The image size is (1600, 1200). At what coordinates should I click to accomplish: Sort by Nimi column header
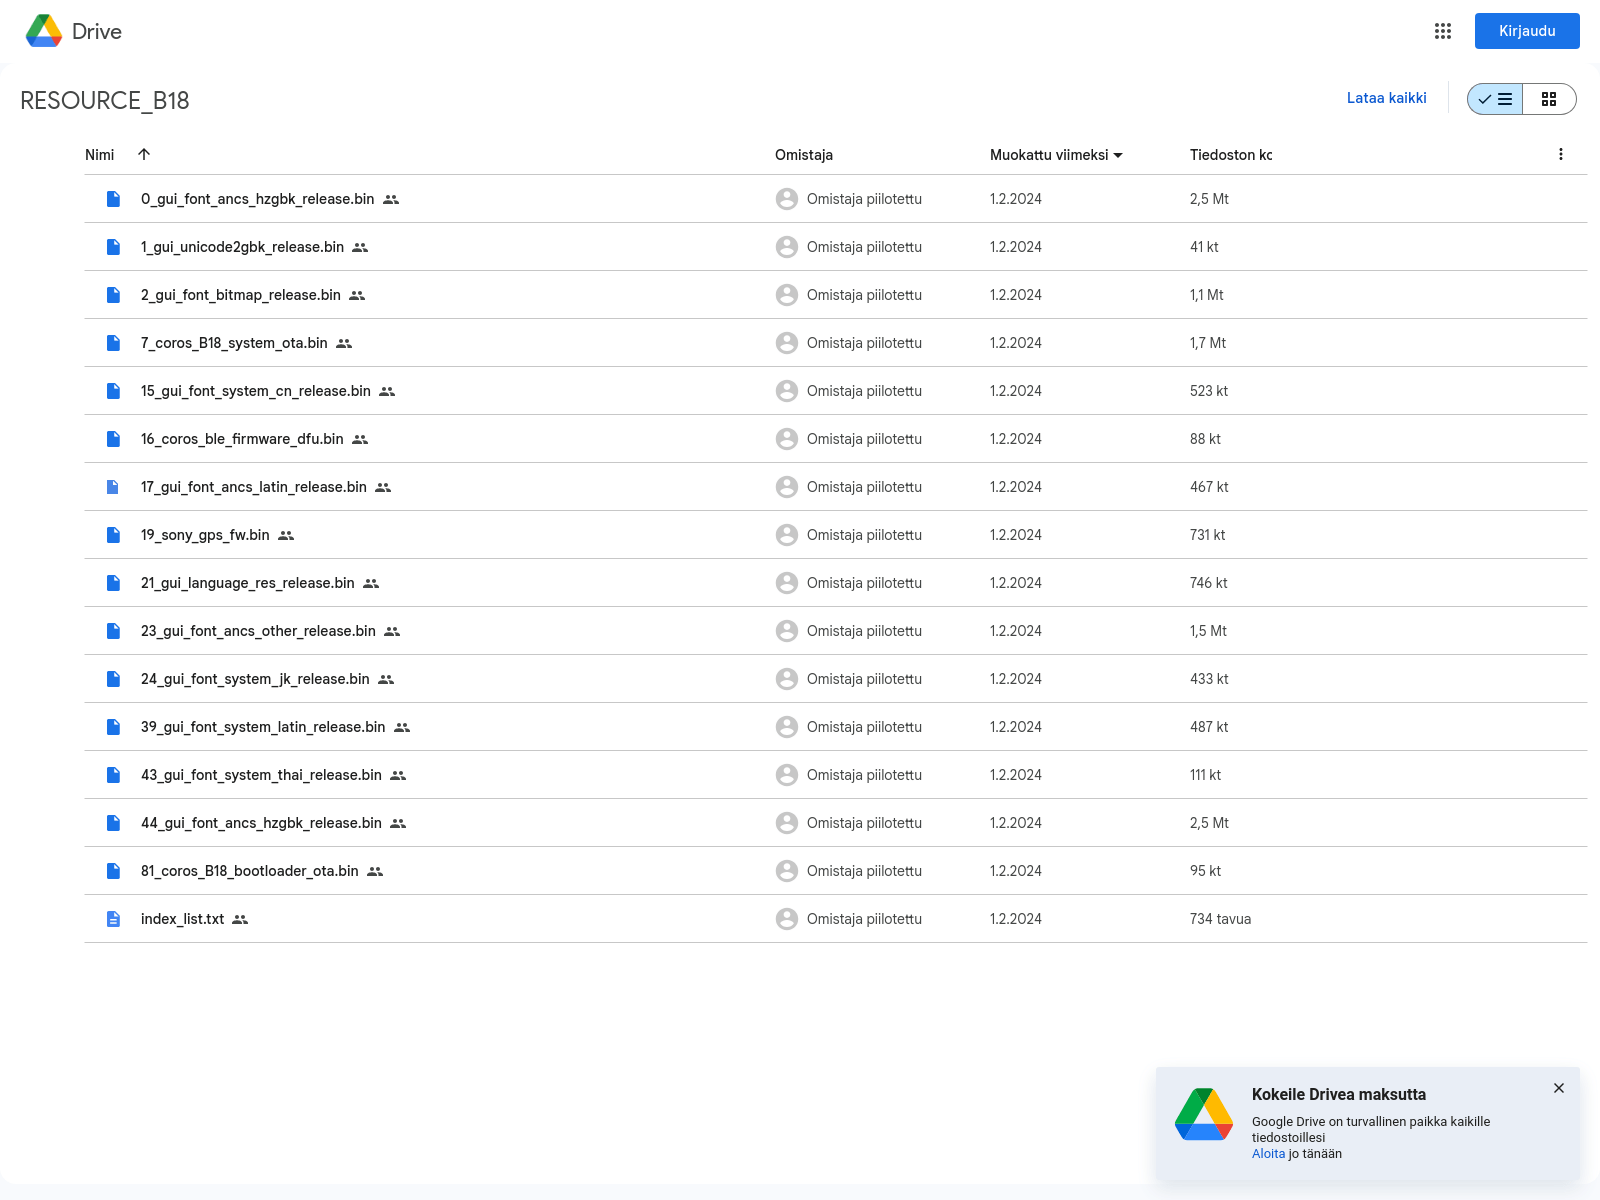coord(100,155)
